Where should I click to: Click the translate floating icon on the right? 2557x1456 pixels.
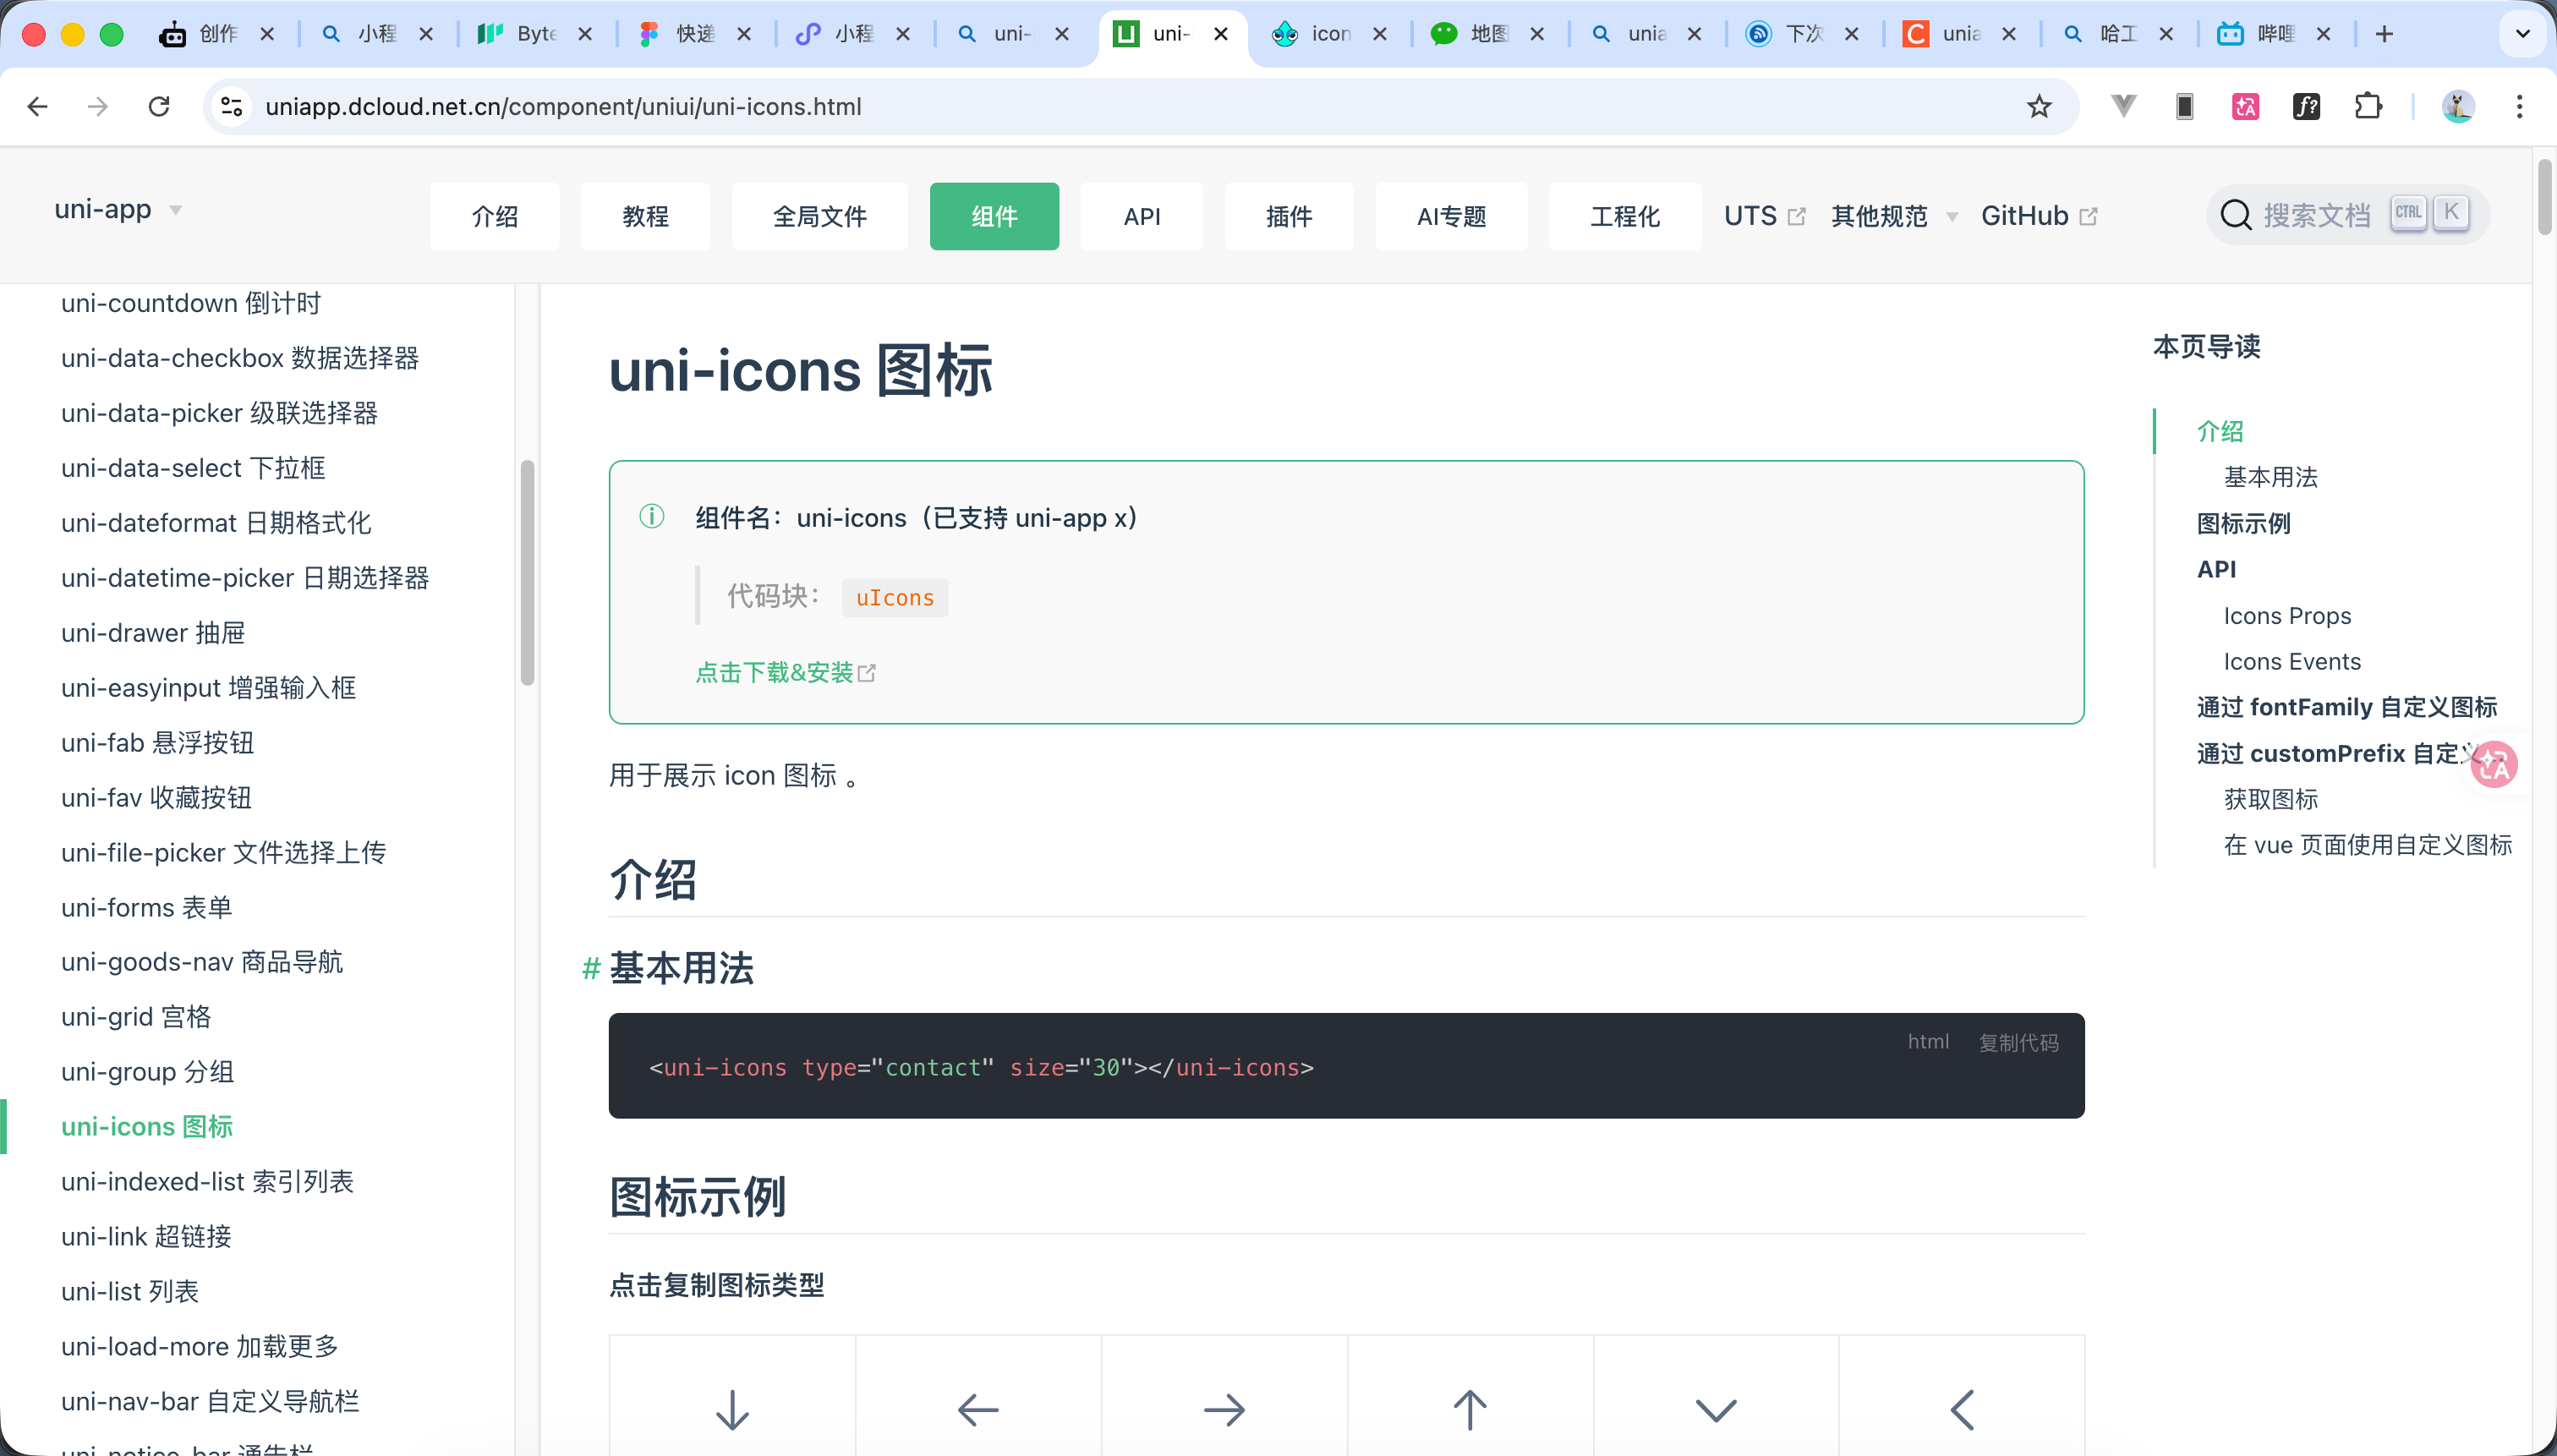click(2493, 764)
